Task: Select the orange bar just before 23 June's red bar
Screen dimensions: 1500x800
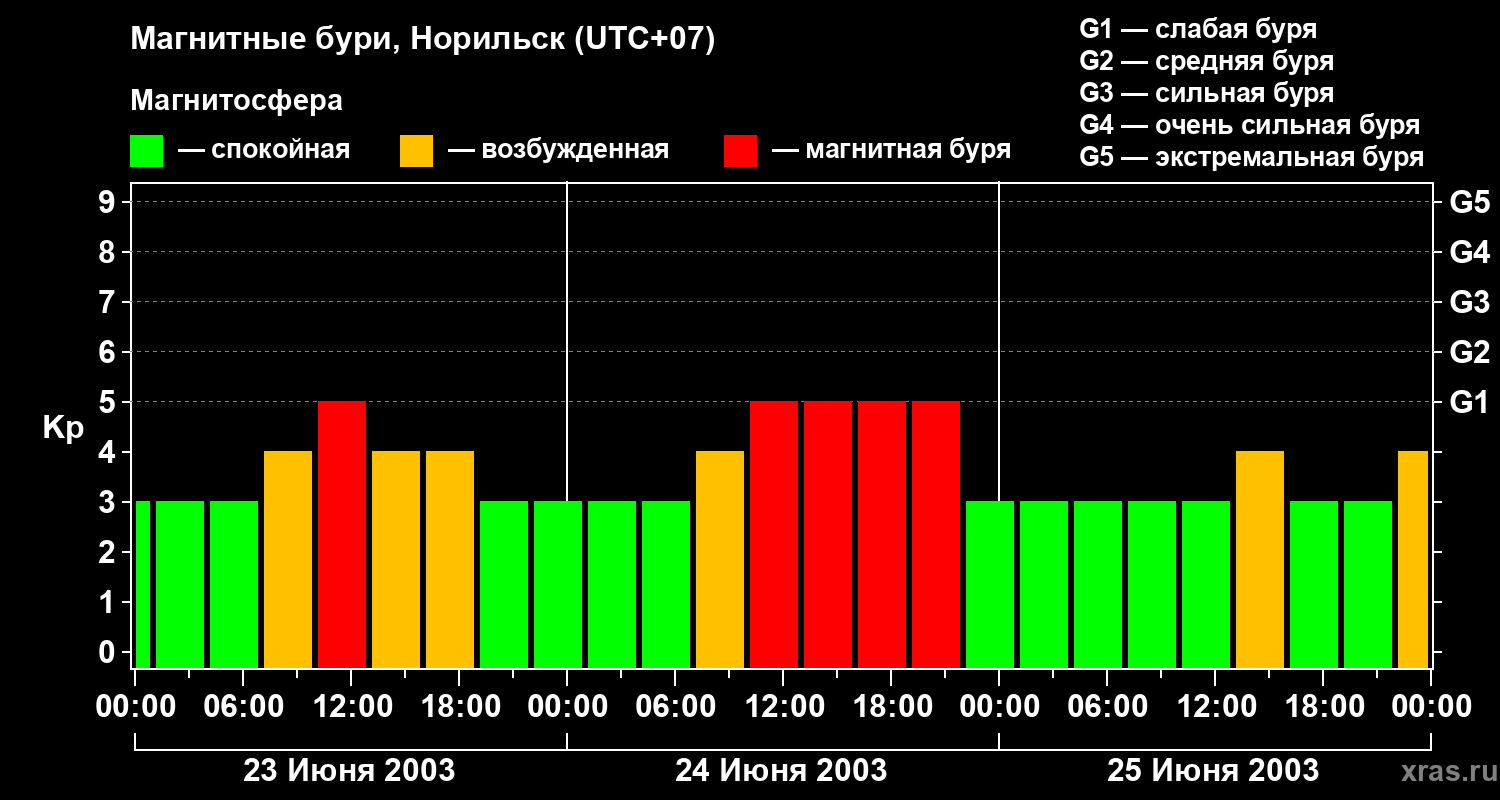Action: [288, 559]
